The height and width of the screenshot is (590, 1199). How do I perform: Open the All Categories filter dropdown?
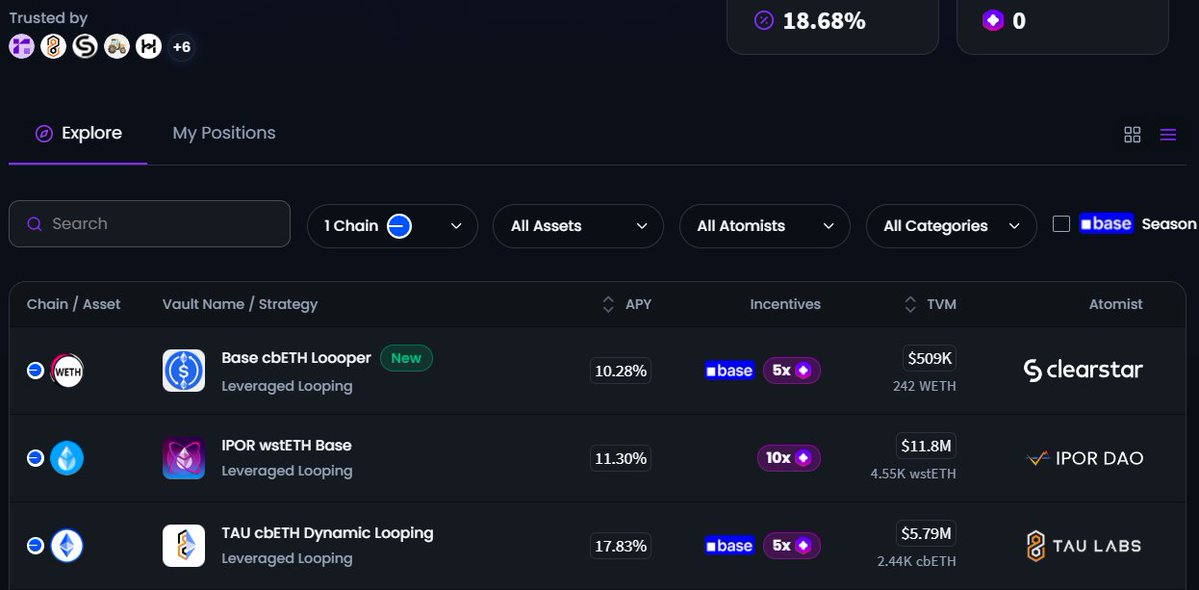(951, 226)
